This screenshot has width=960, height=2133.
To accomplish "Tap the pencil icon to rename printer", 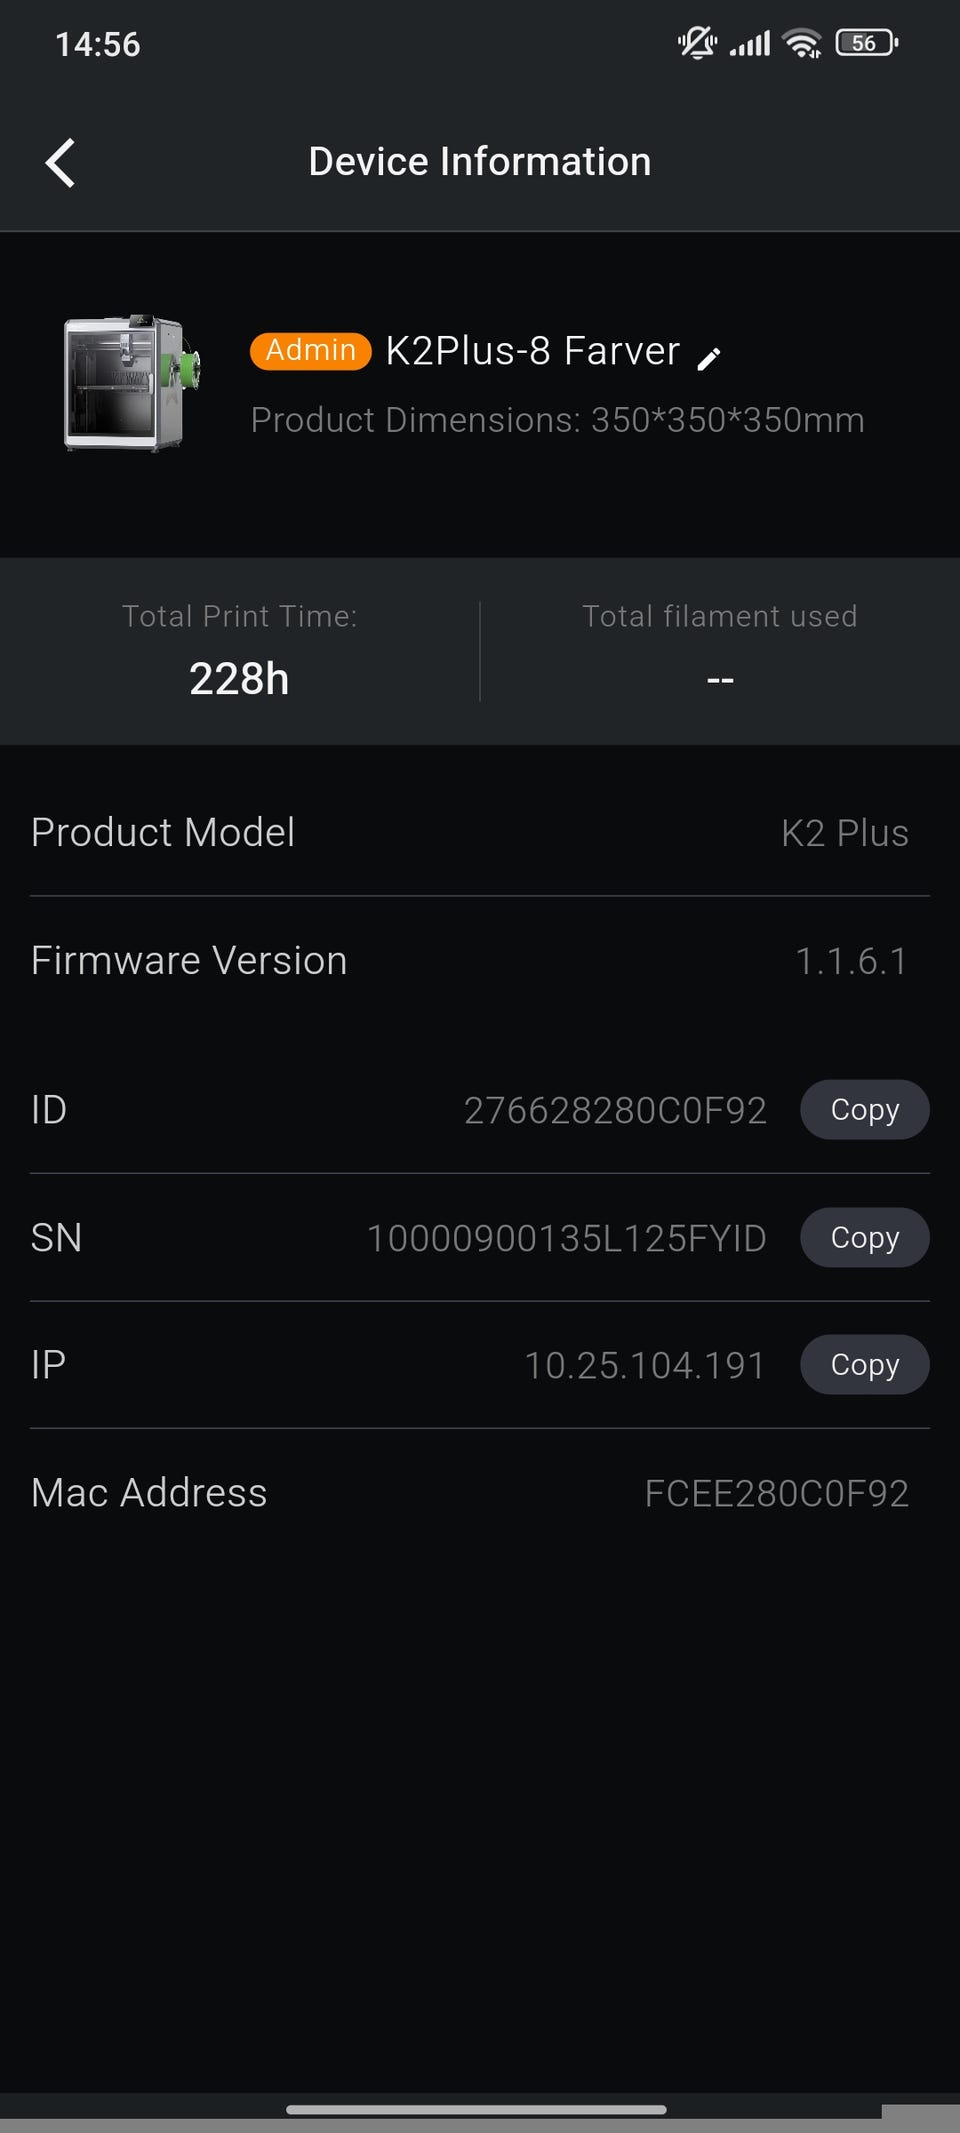I will (708, 359).
